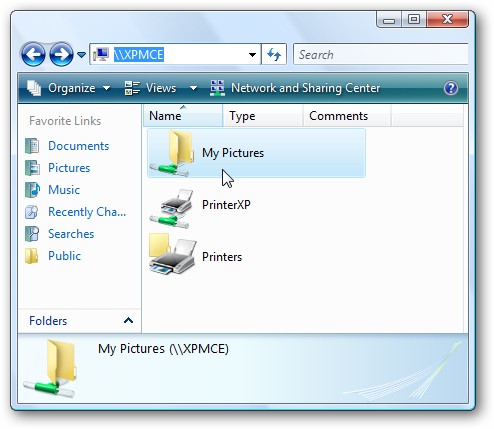The image size is (494, 429).
Task: Click the Music sidebar icon
Action: (32, 190)
